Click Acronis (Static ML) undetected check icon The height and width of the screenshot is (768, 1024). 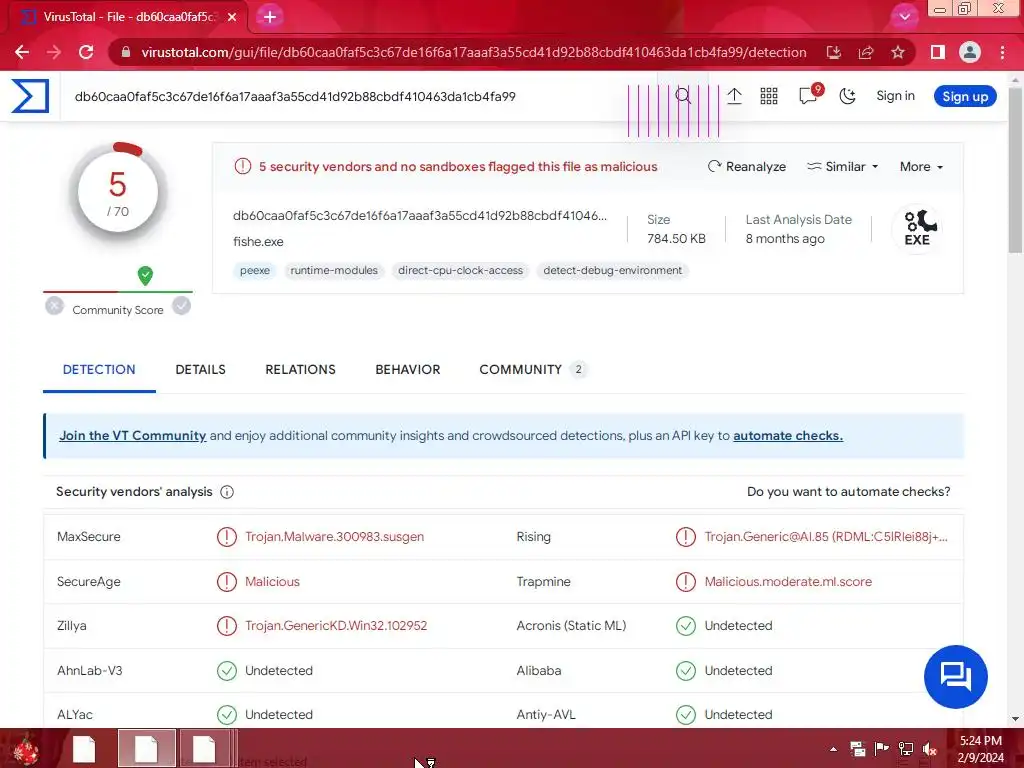(x=686, y=626)
